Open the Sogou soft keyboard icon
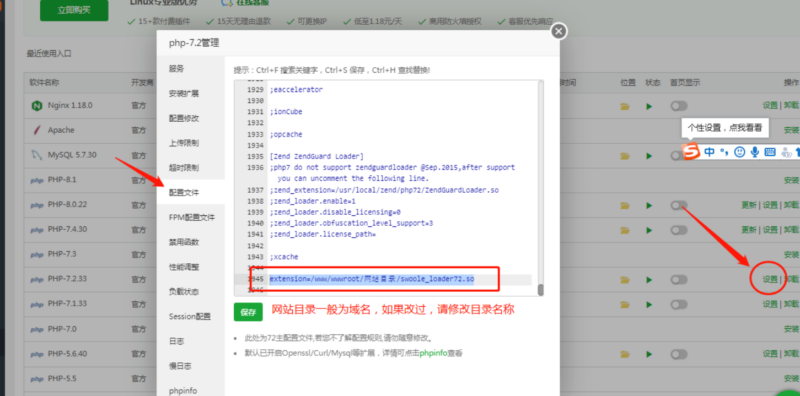 pos(770,152)
